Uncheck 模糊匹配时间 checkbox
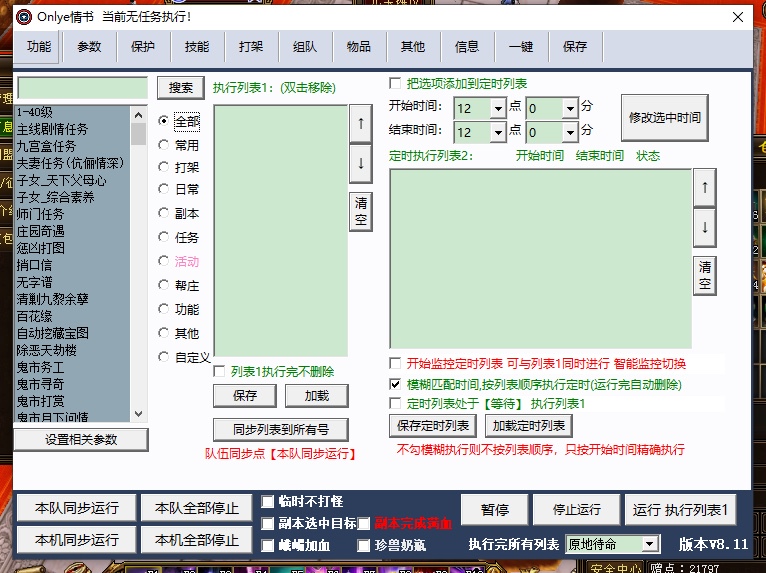This screenshot has height=573, width=766. (395, 384)
